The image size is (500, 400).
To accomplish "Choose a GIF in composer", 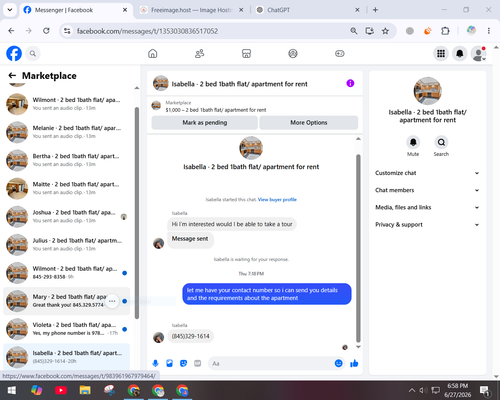I will pos(198,363).
